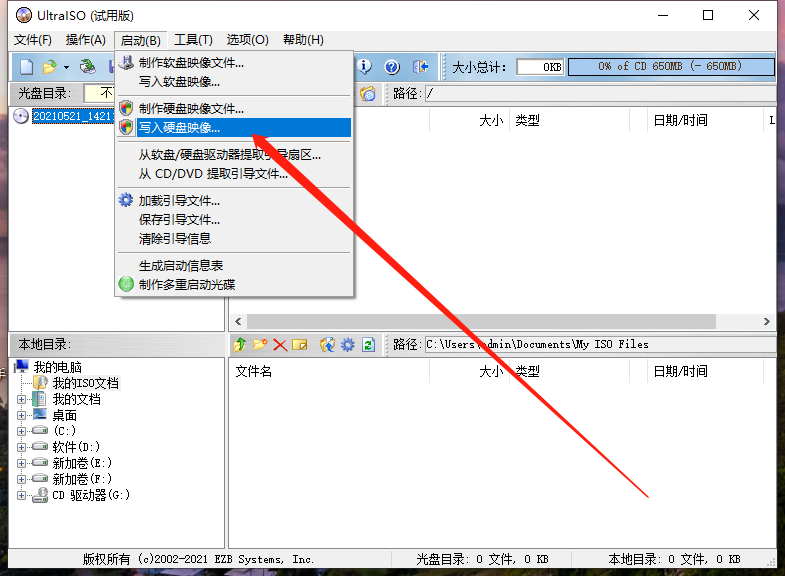785x576 pixels.
Task: Click the local rename folder icon
Action: [299, 344]
